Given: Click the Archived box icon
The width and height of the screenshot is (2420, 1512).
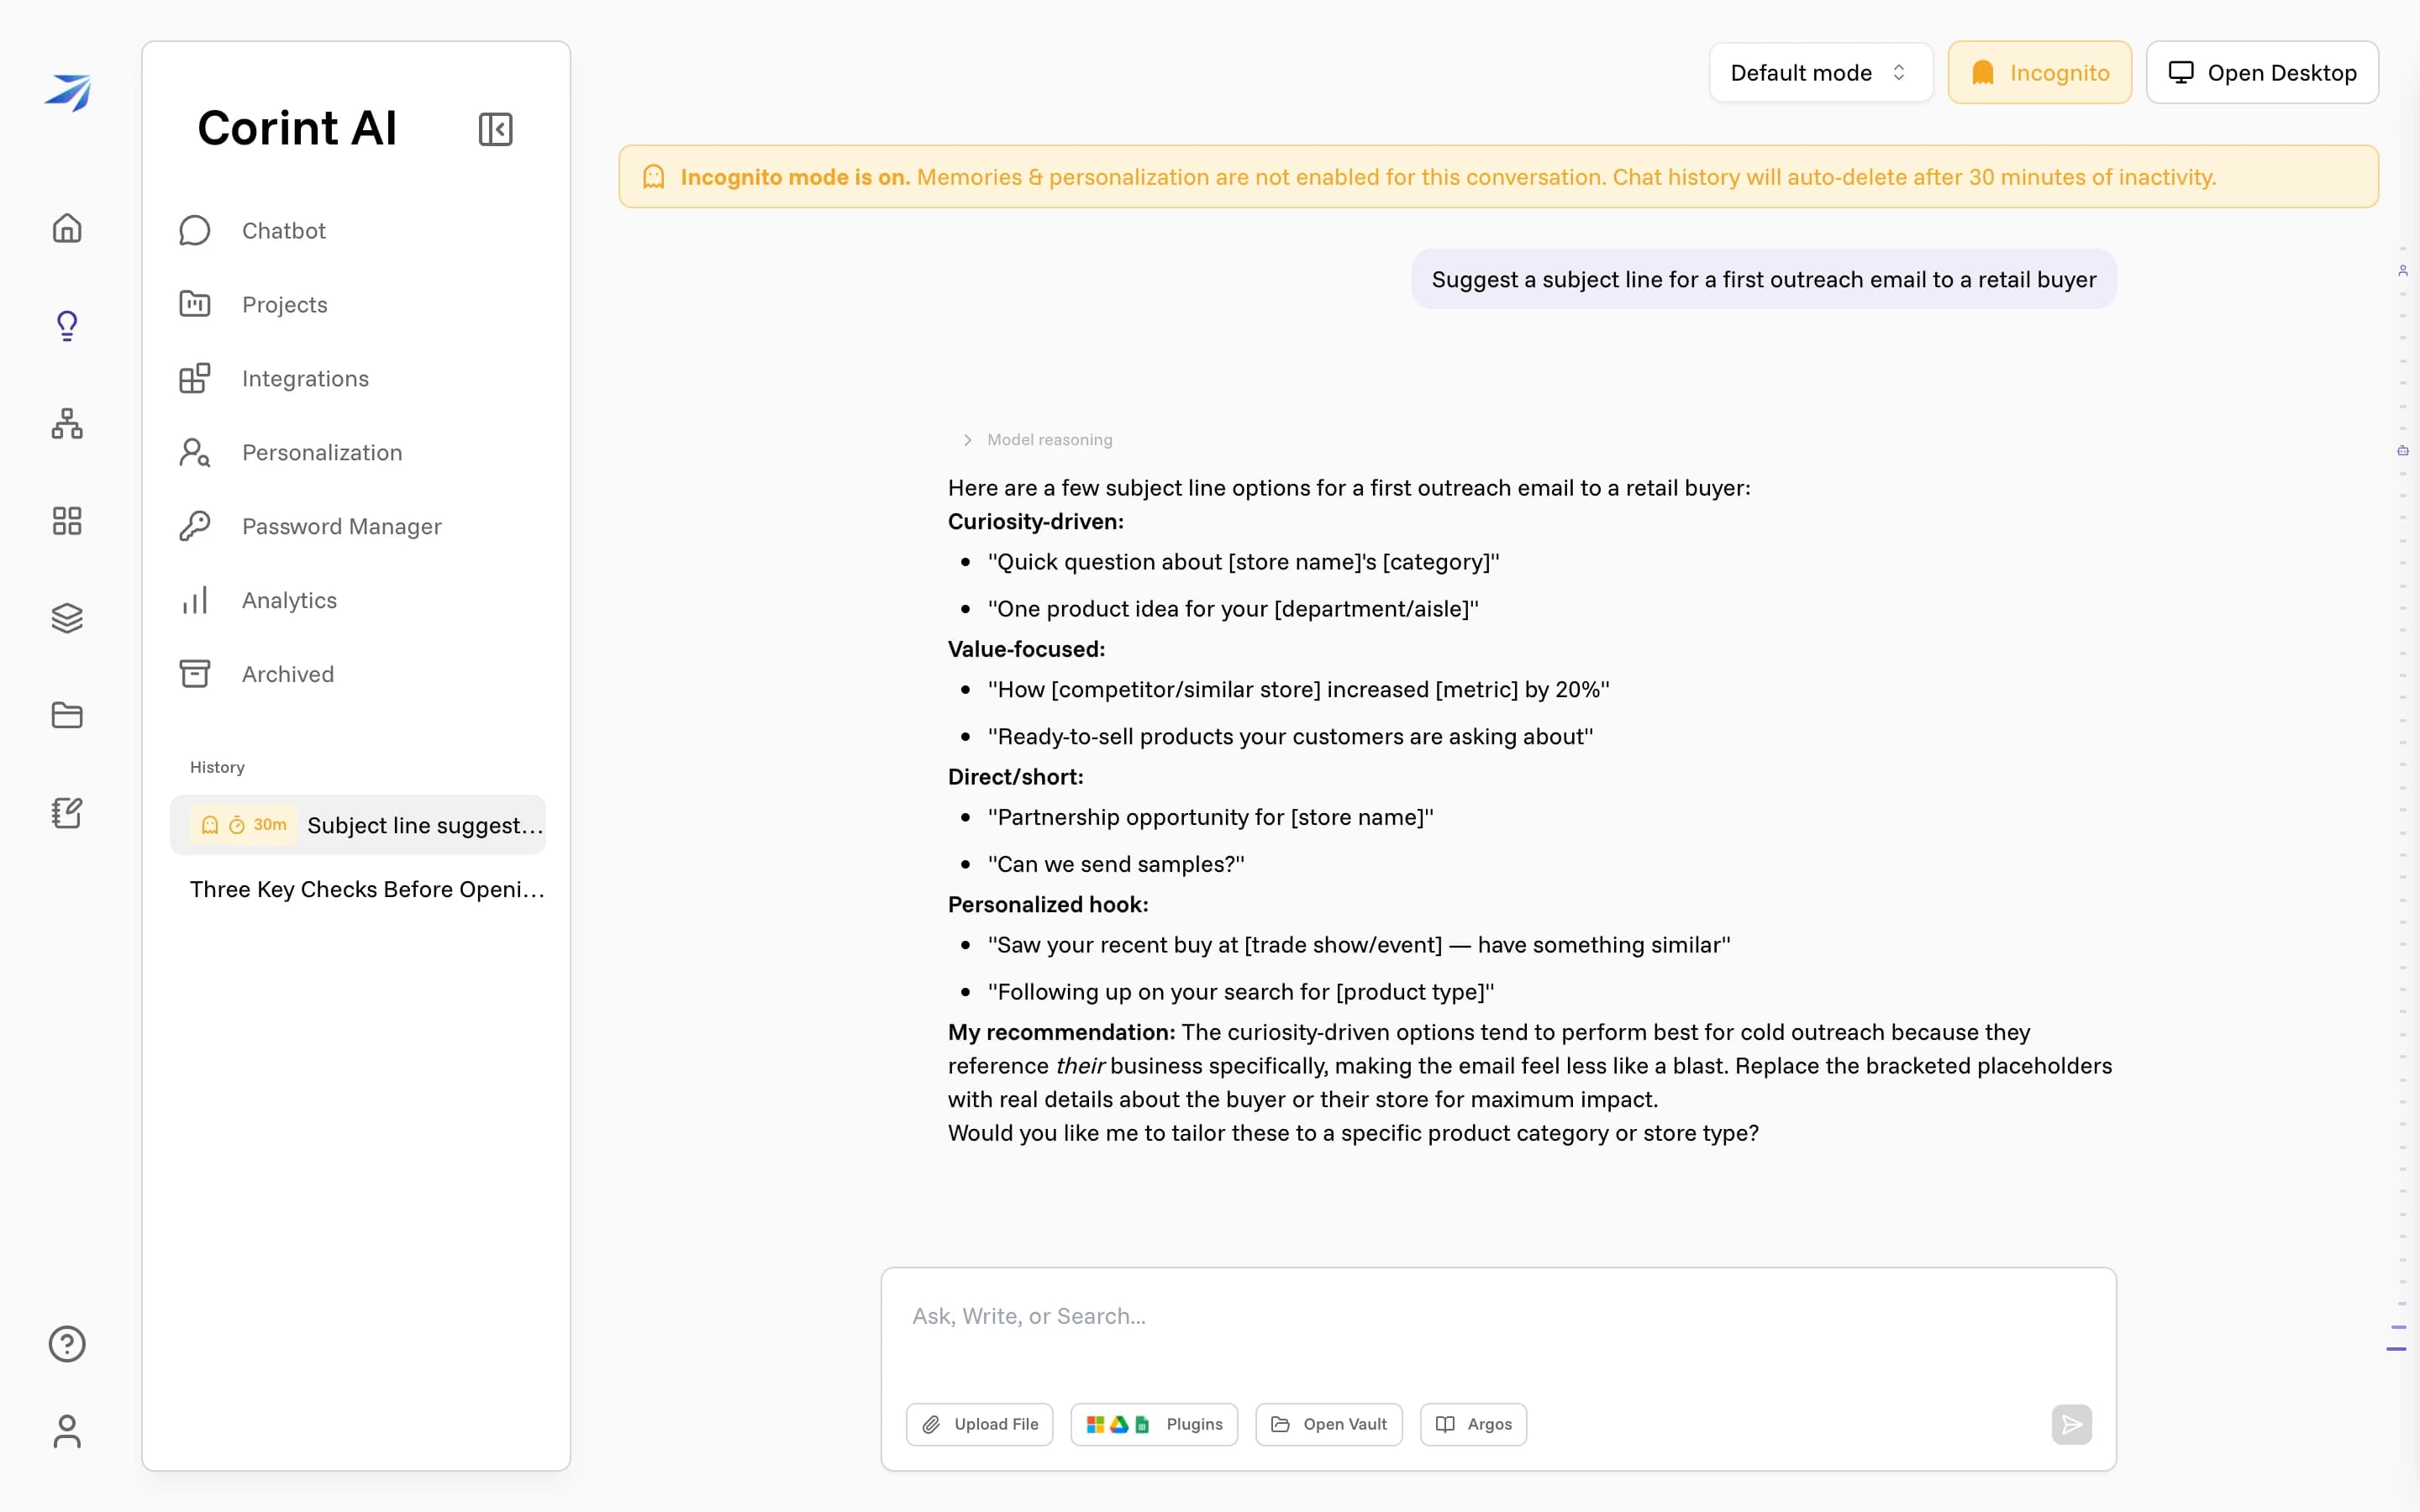Looking at the screenshot, I should pos(195,674).
